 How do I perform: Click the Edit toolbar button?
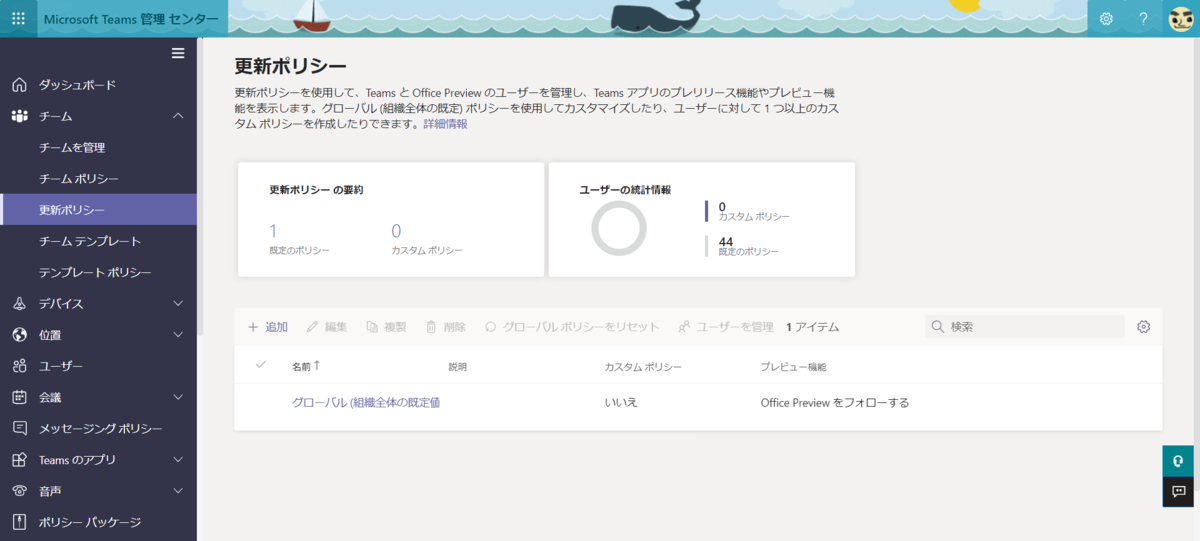pos(327,327)
